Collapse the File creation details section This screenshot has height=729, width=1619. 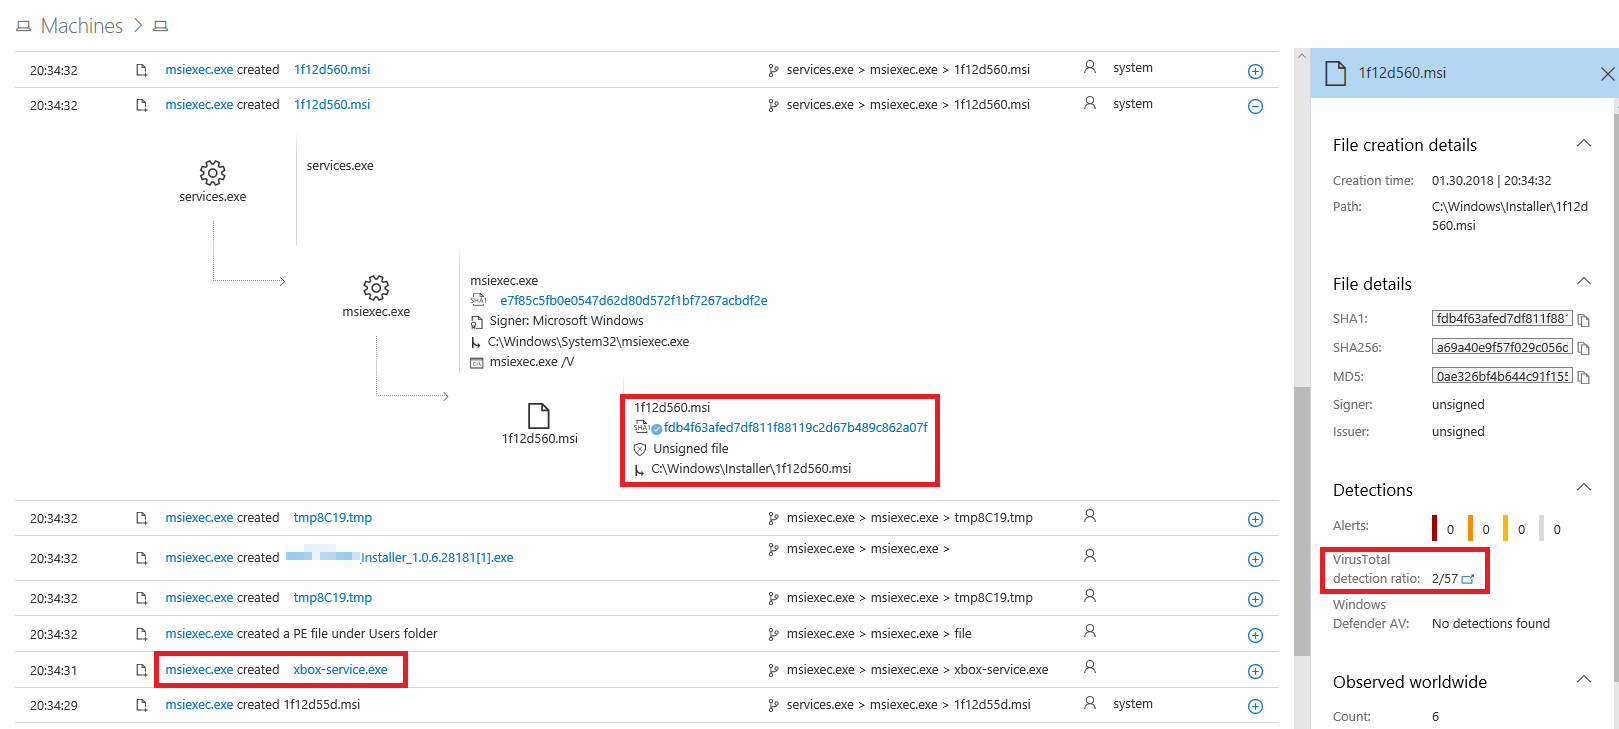tap(1583, 144)
